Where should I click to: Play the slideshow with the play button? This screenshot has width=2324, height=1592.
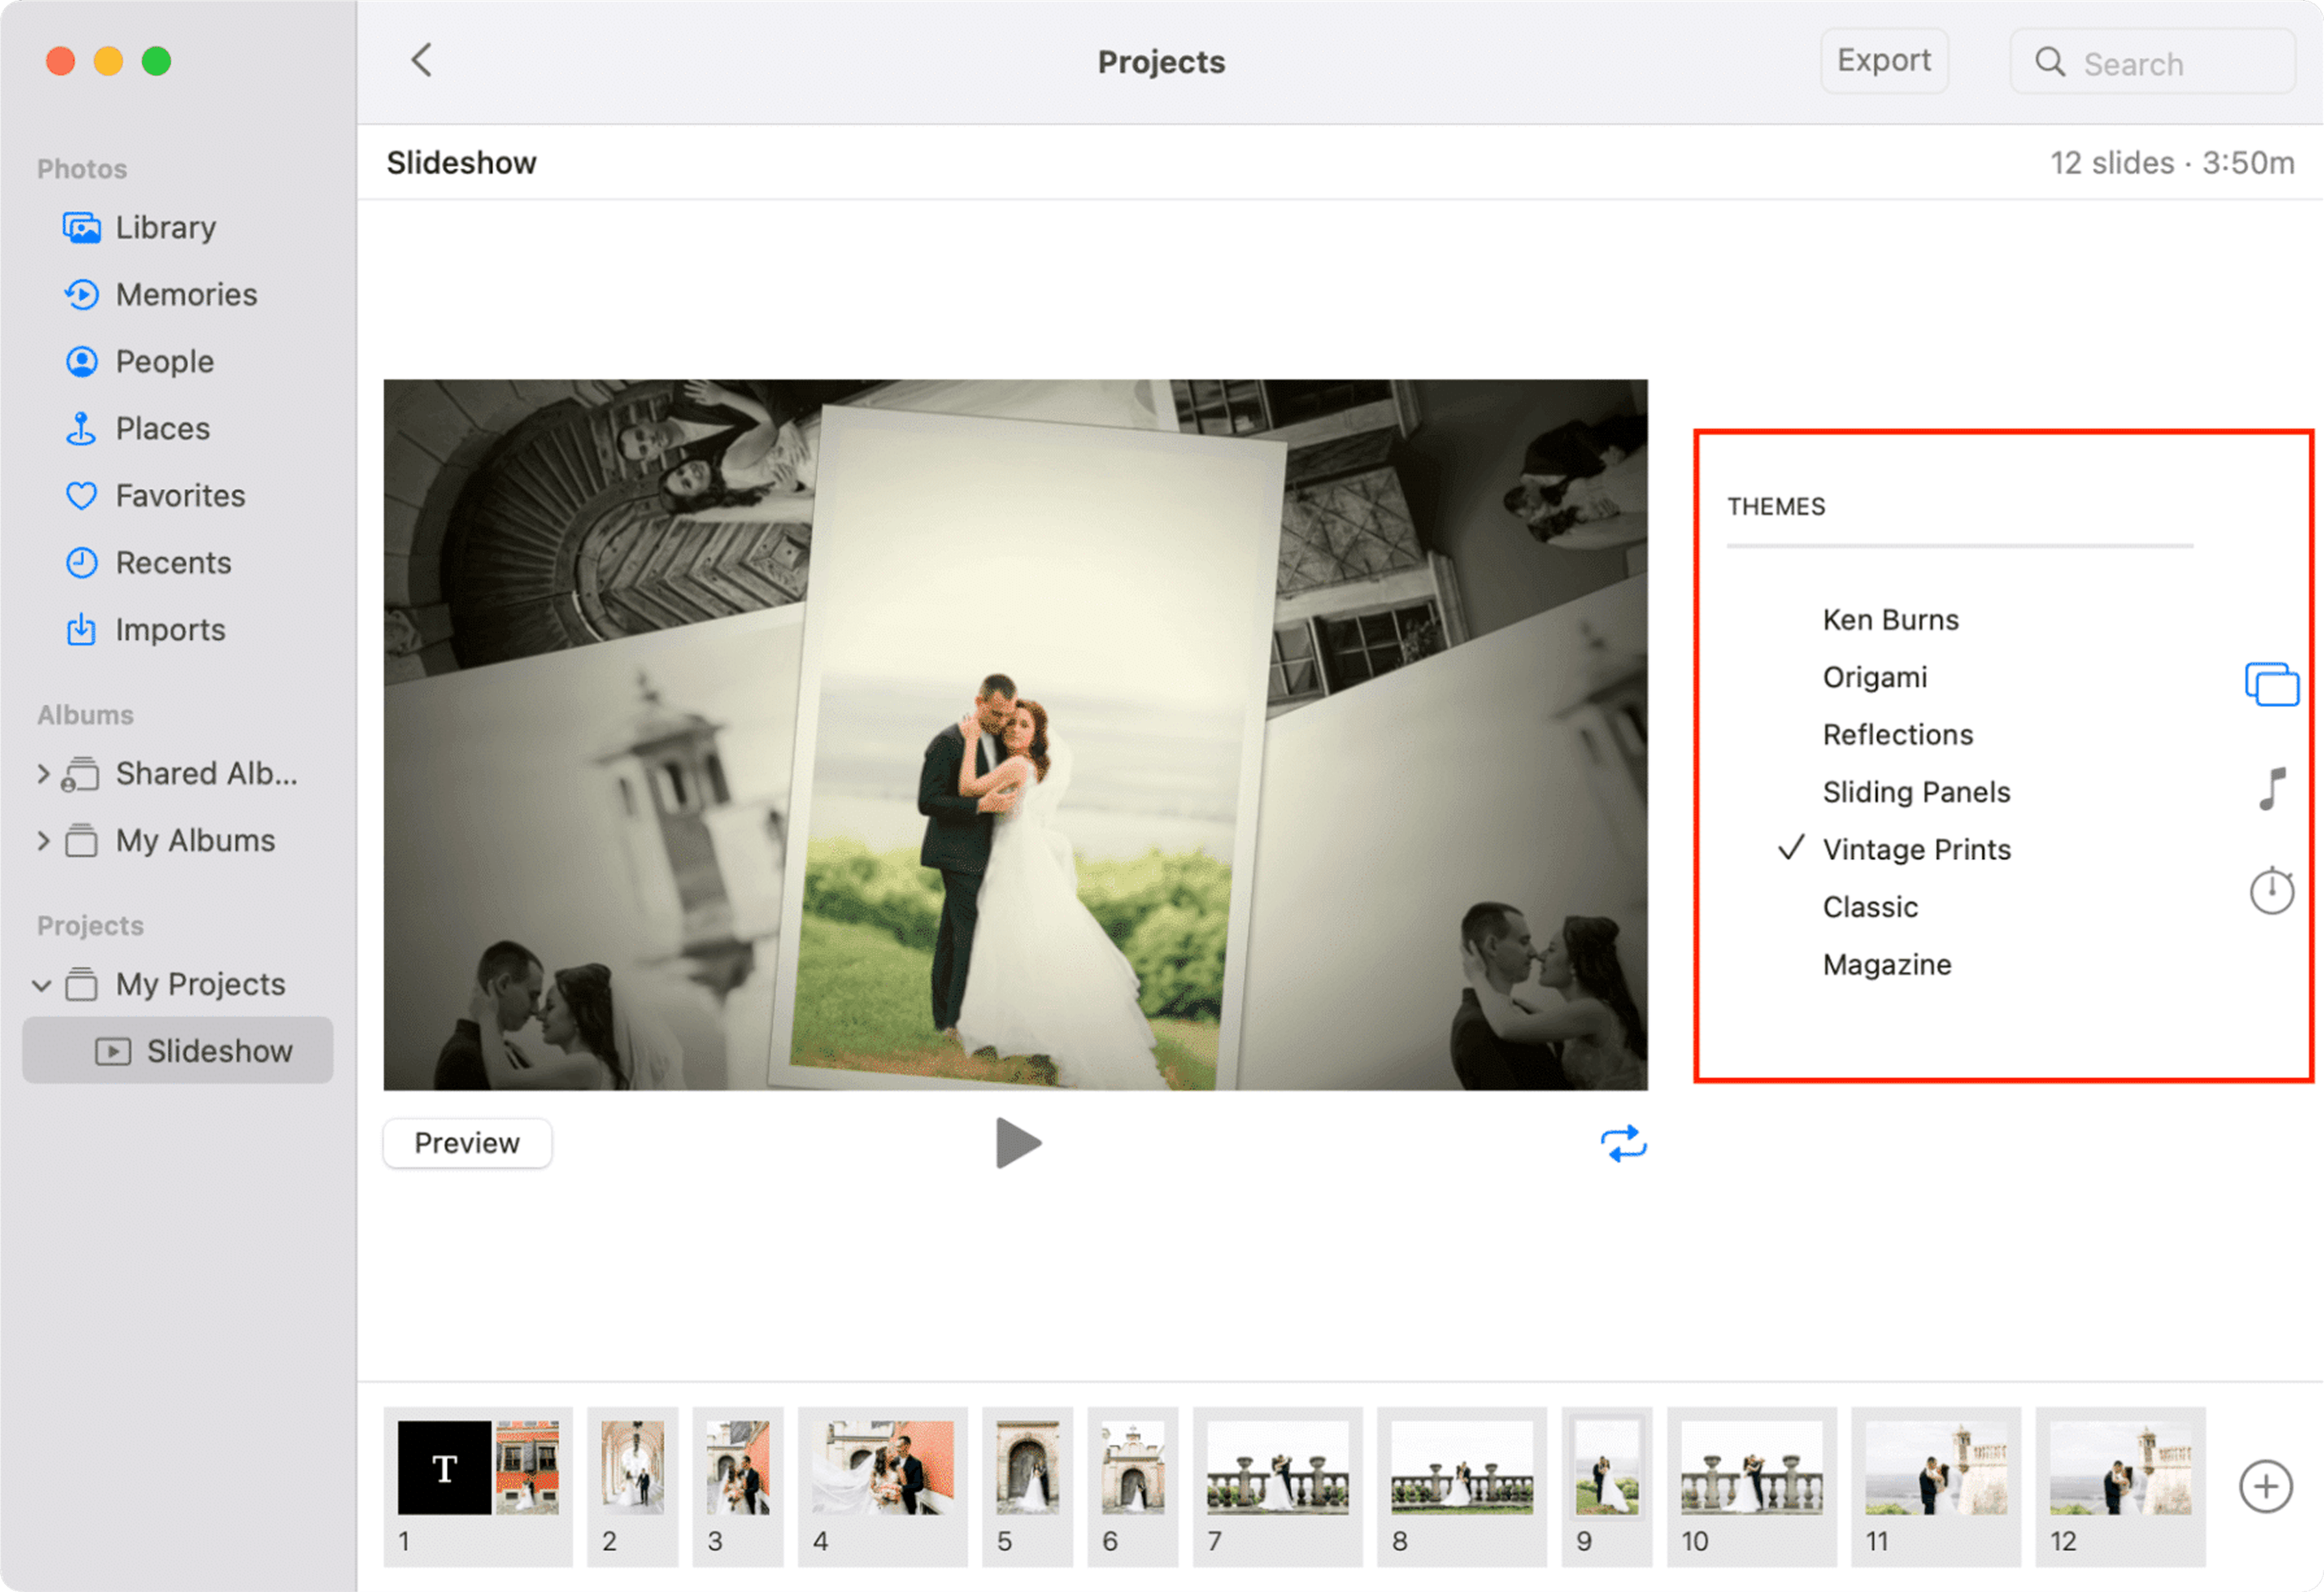1018,1143
